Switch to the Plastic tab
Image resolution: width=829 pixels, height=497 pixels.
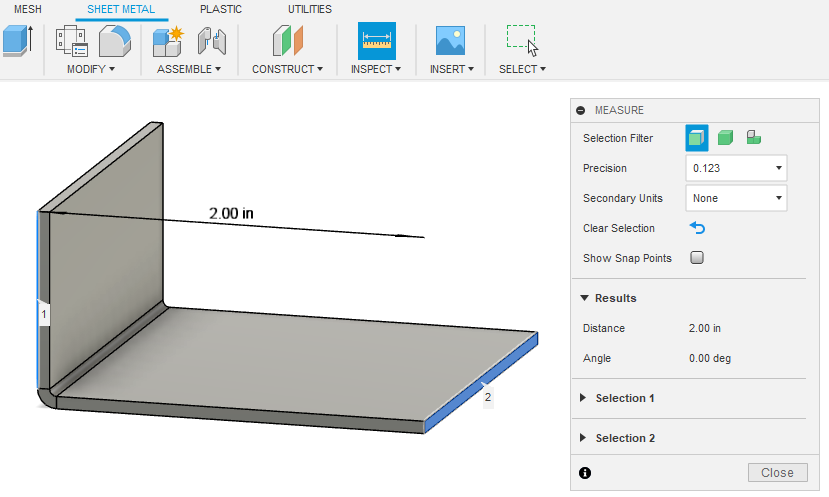pos(220,9)
